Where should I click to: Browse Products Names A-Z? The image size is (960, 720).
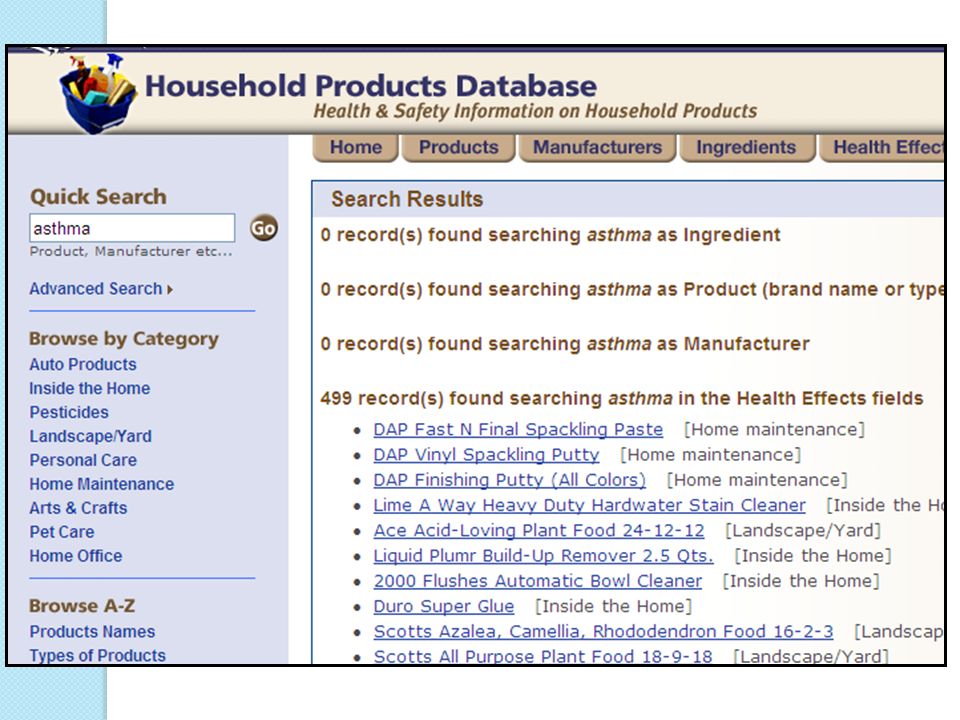coord(92,631)
